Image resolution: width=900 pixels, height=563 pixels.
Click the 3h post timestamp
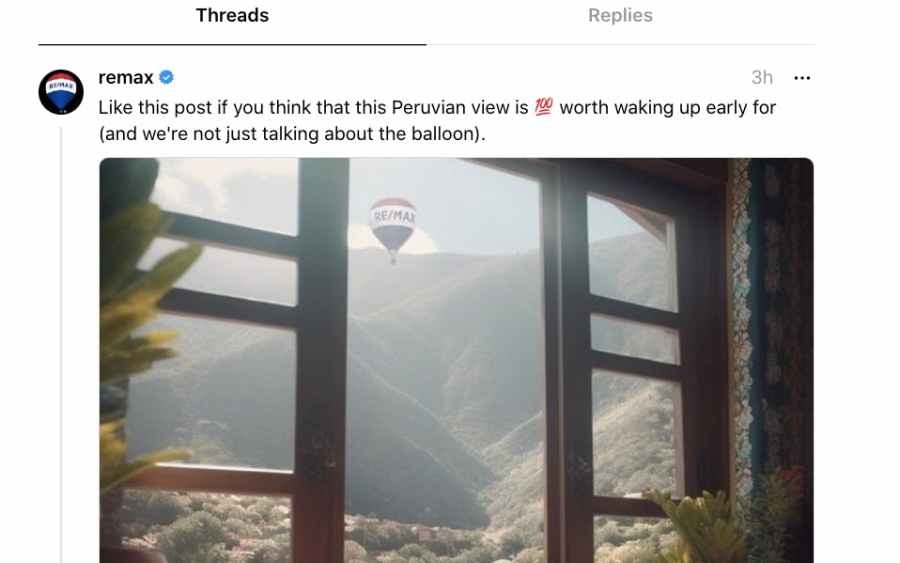(x=762, y=77)
